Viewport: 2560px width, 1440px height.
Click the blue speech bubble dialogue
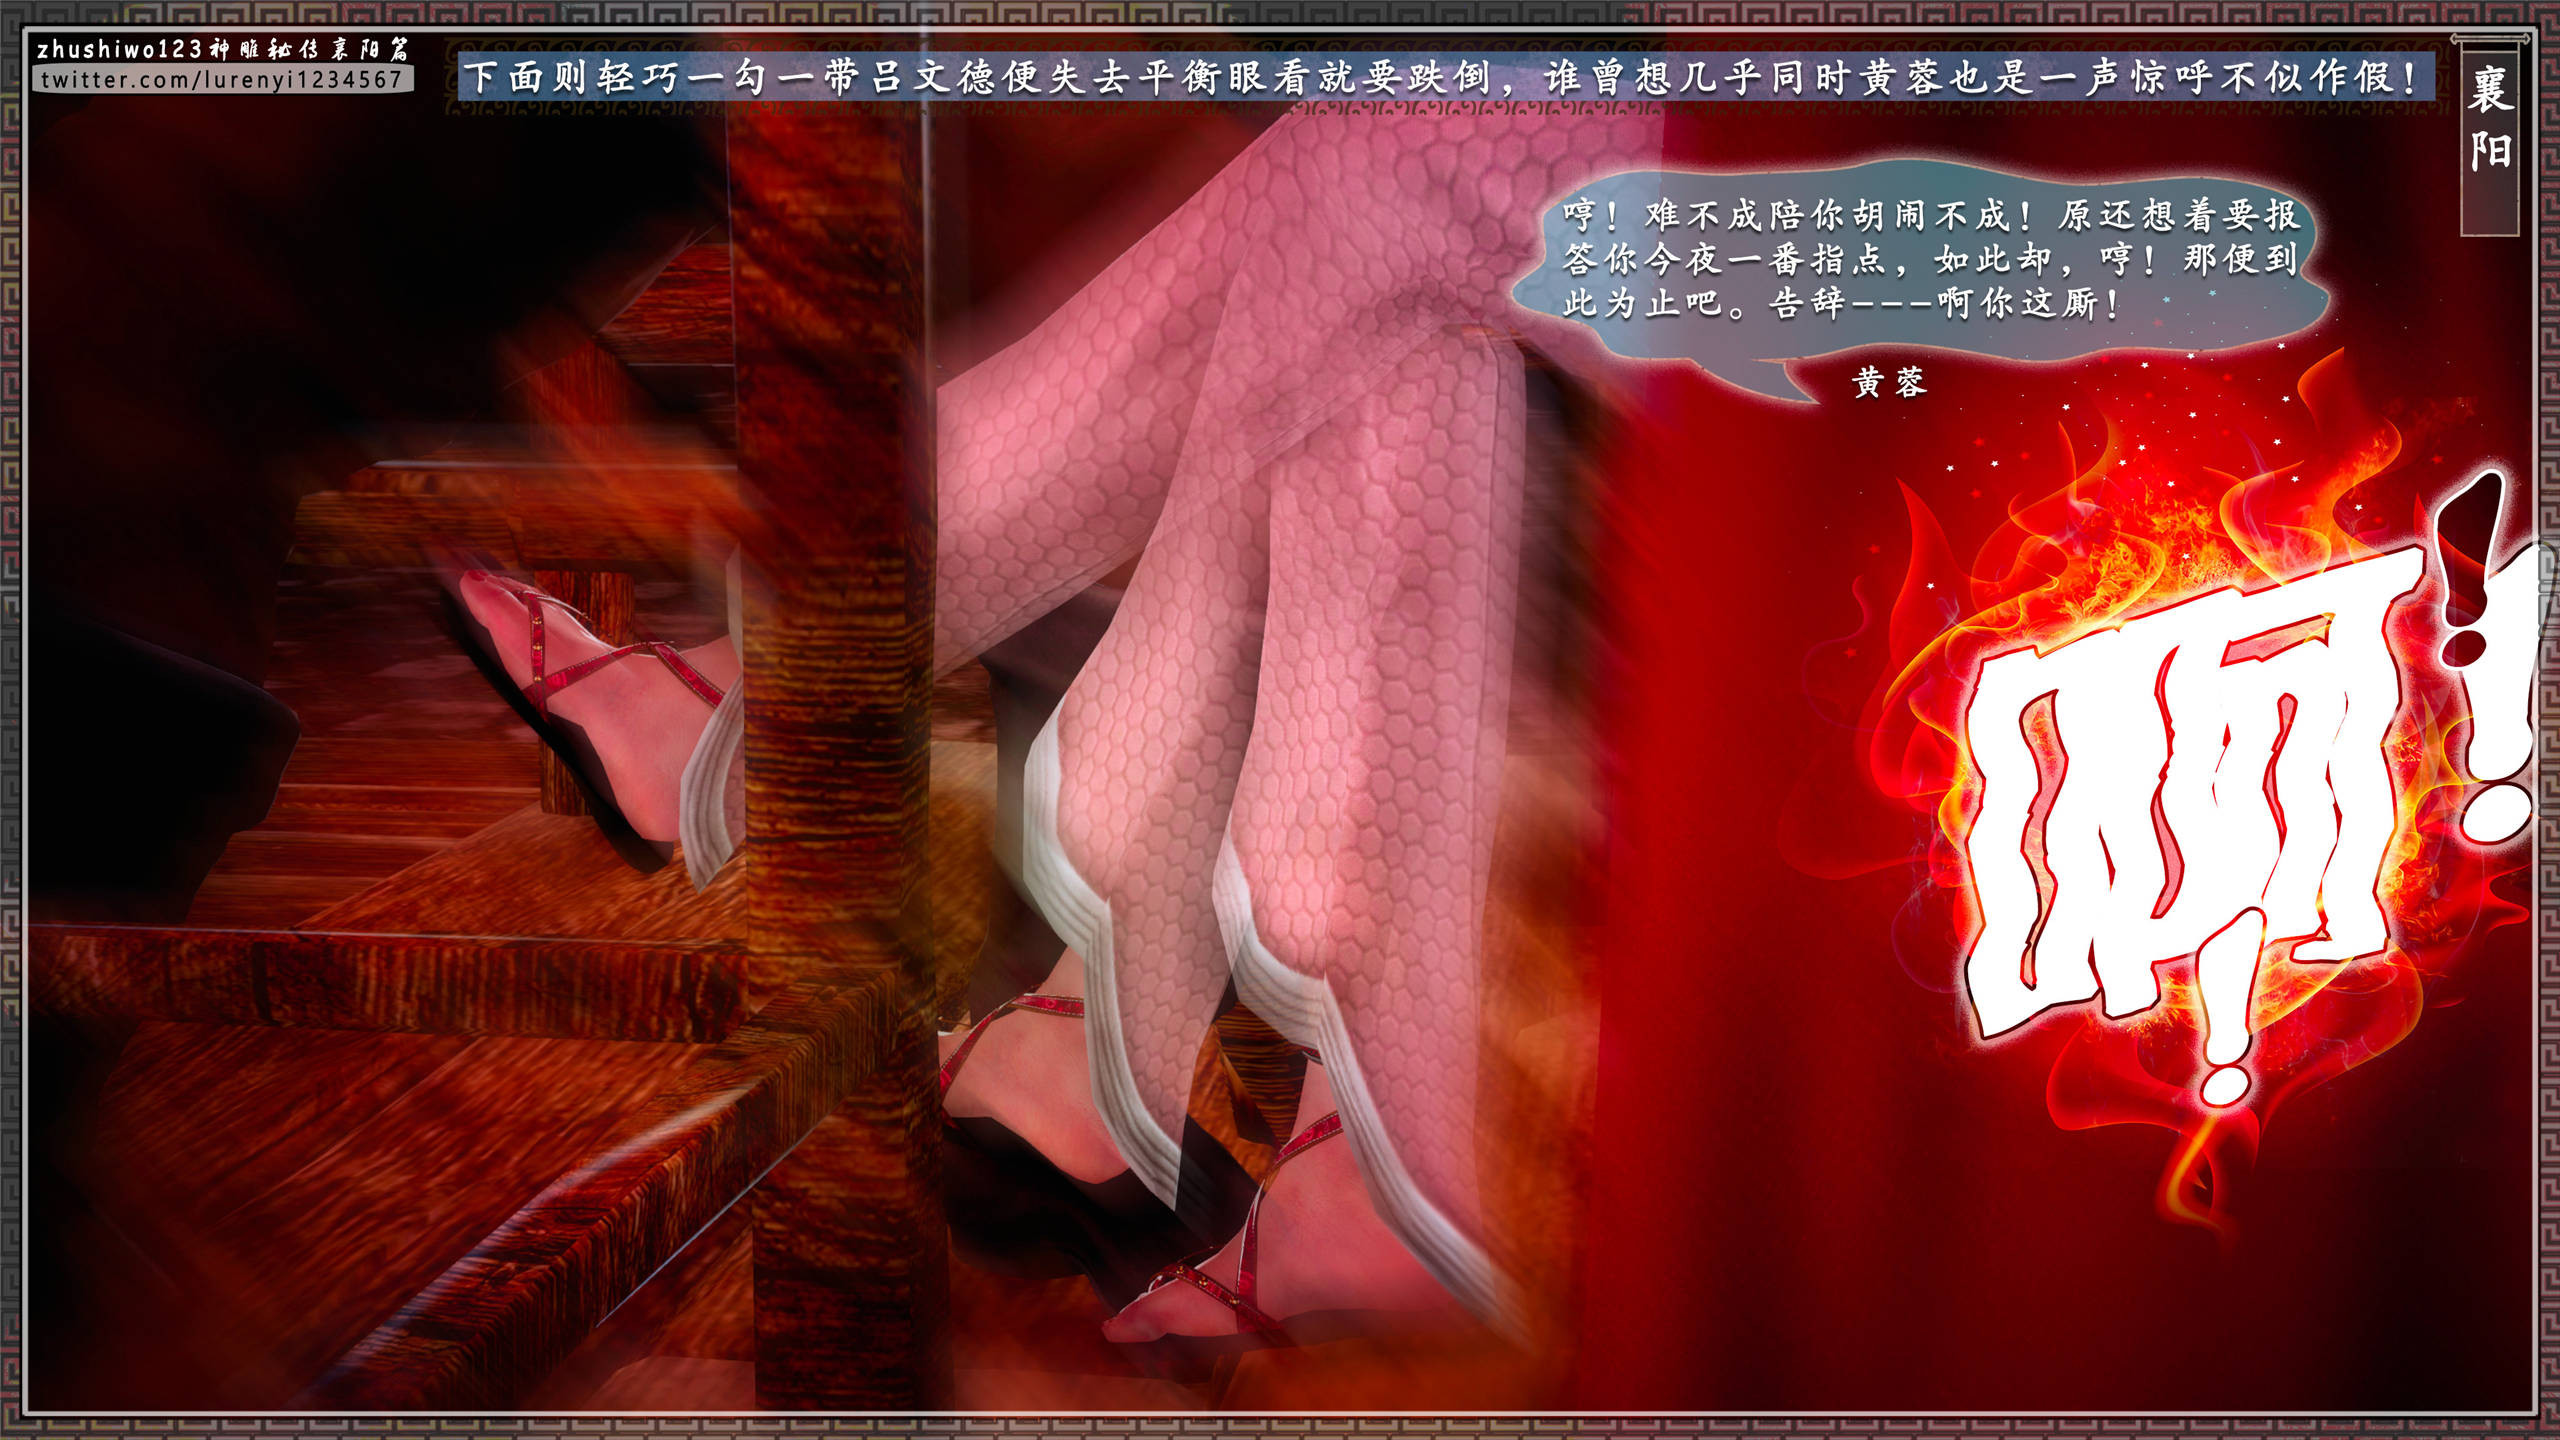[x=1920, y=260]
